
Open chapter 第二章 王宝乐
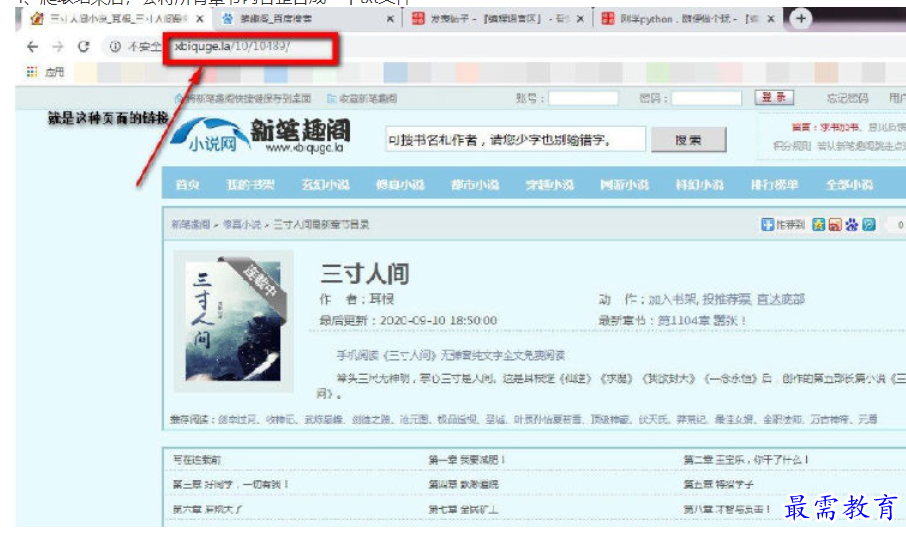746,460
